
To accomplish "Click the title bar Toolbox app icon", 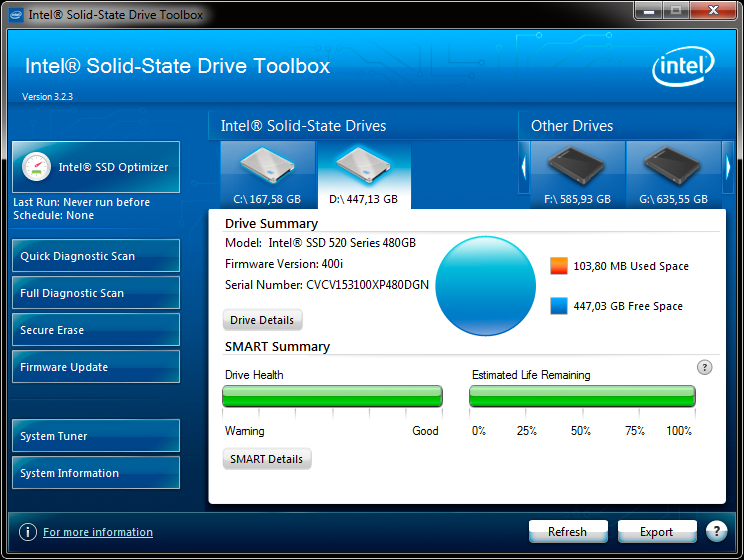I will [16, 15].
